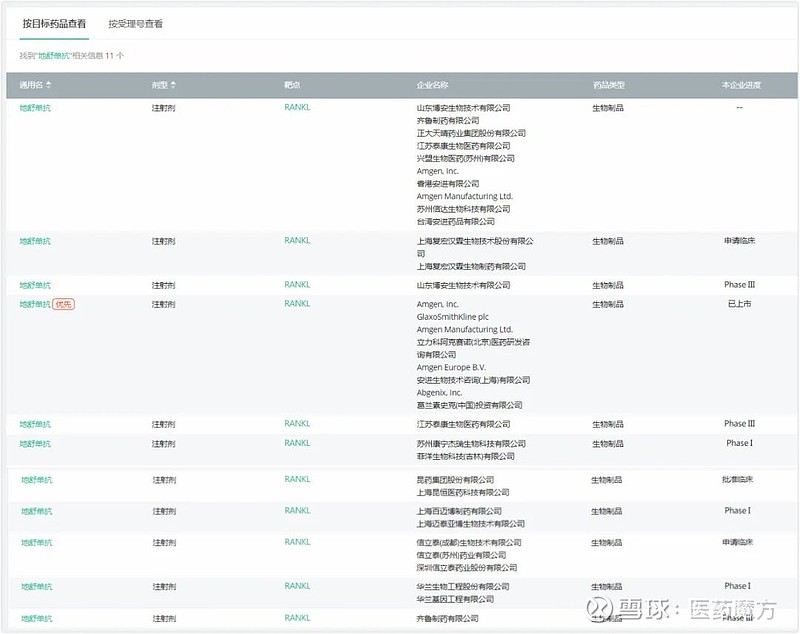
Task: Sort by 剂型 column arrow icon
Action: coord(173,85)
